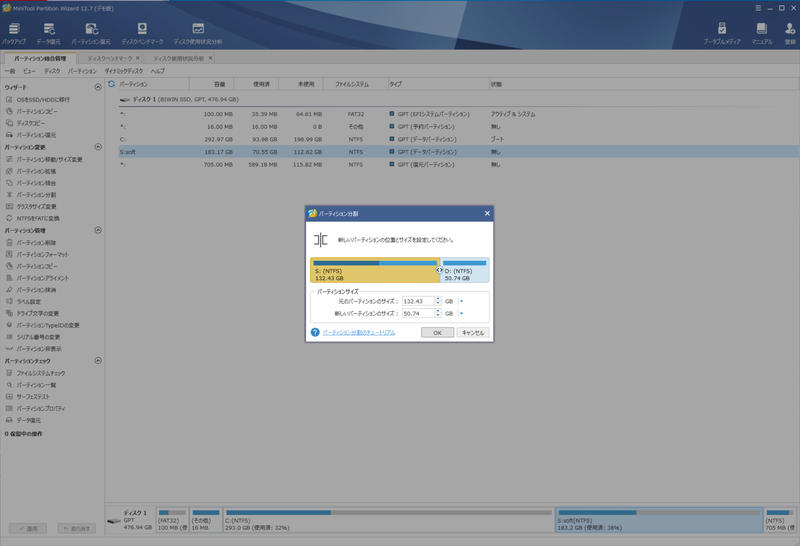Open the ダイナミックディスク menu
This screenshot has width=800, height=546.
pos(124,71)
